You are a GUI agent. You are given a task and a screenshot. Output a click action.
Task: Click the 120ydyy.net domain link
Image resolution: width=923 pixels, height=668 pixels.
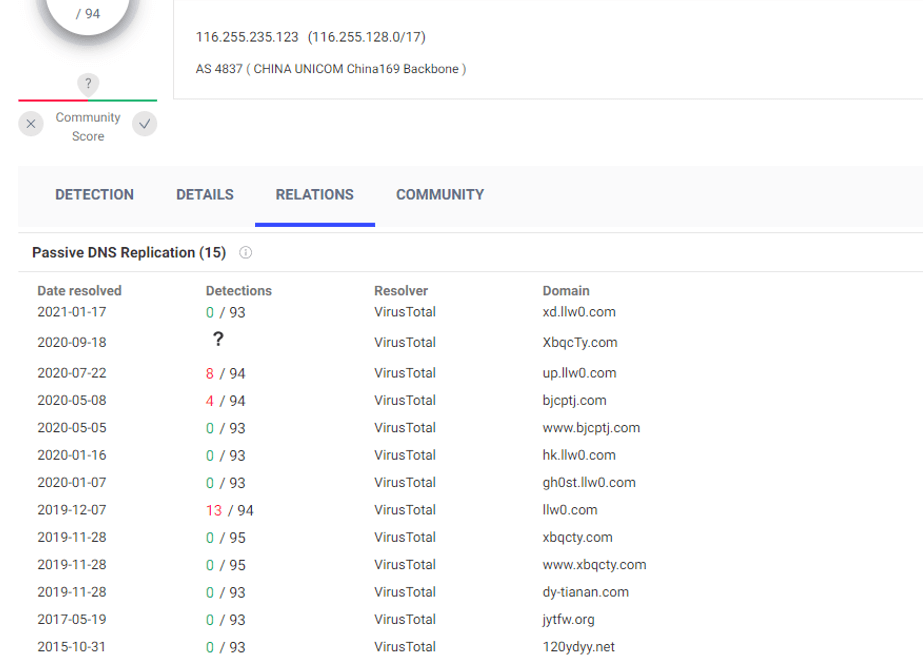pyautogui.click(x=579, y=647)
